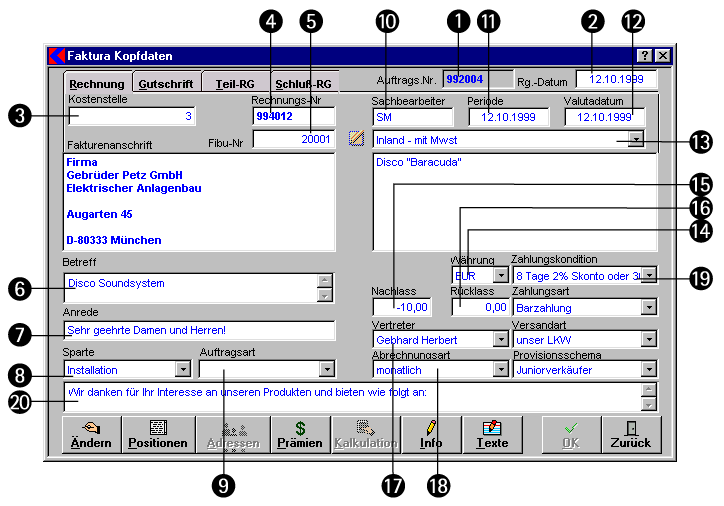Open the Sparte Installation dropdown
This screenshot has width=724, height=506.
(182, 370)
